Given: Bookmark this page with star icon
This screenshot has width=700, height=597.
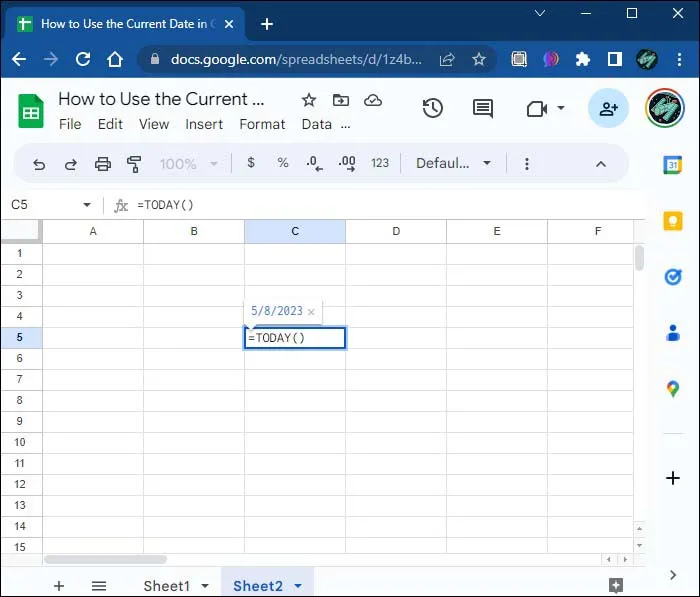Looking at the screenshot, I should click(479, 59).
